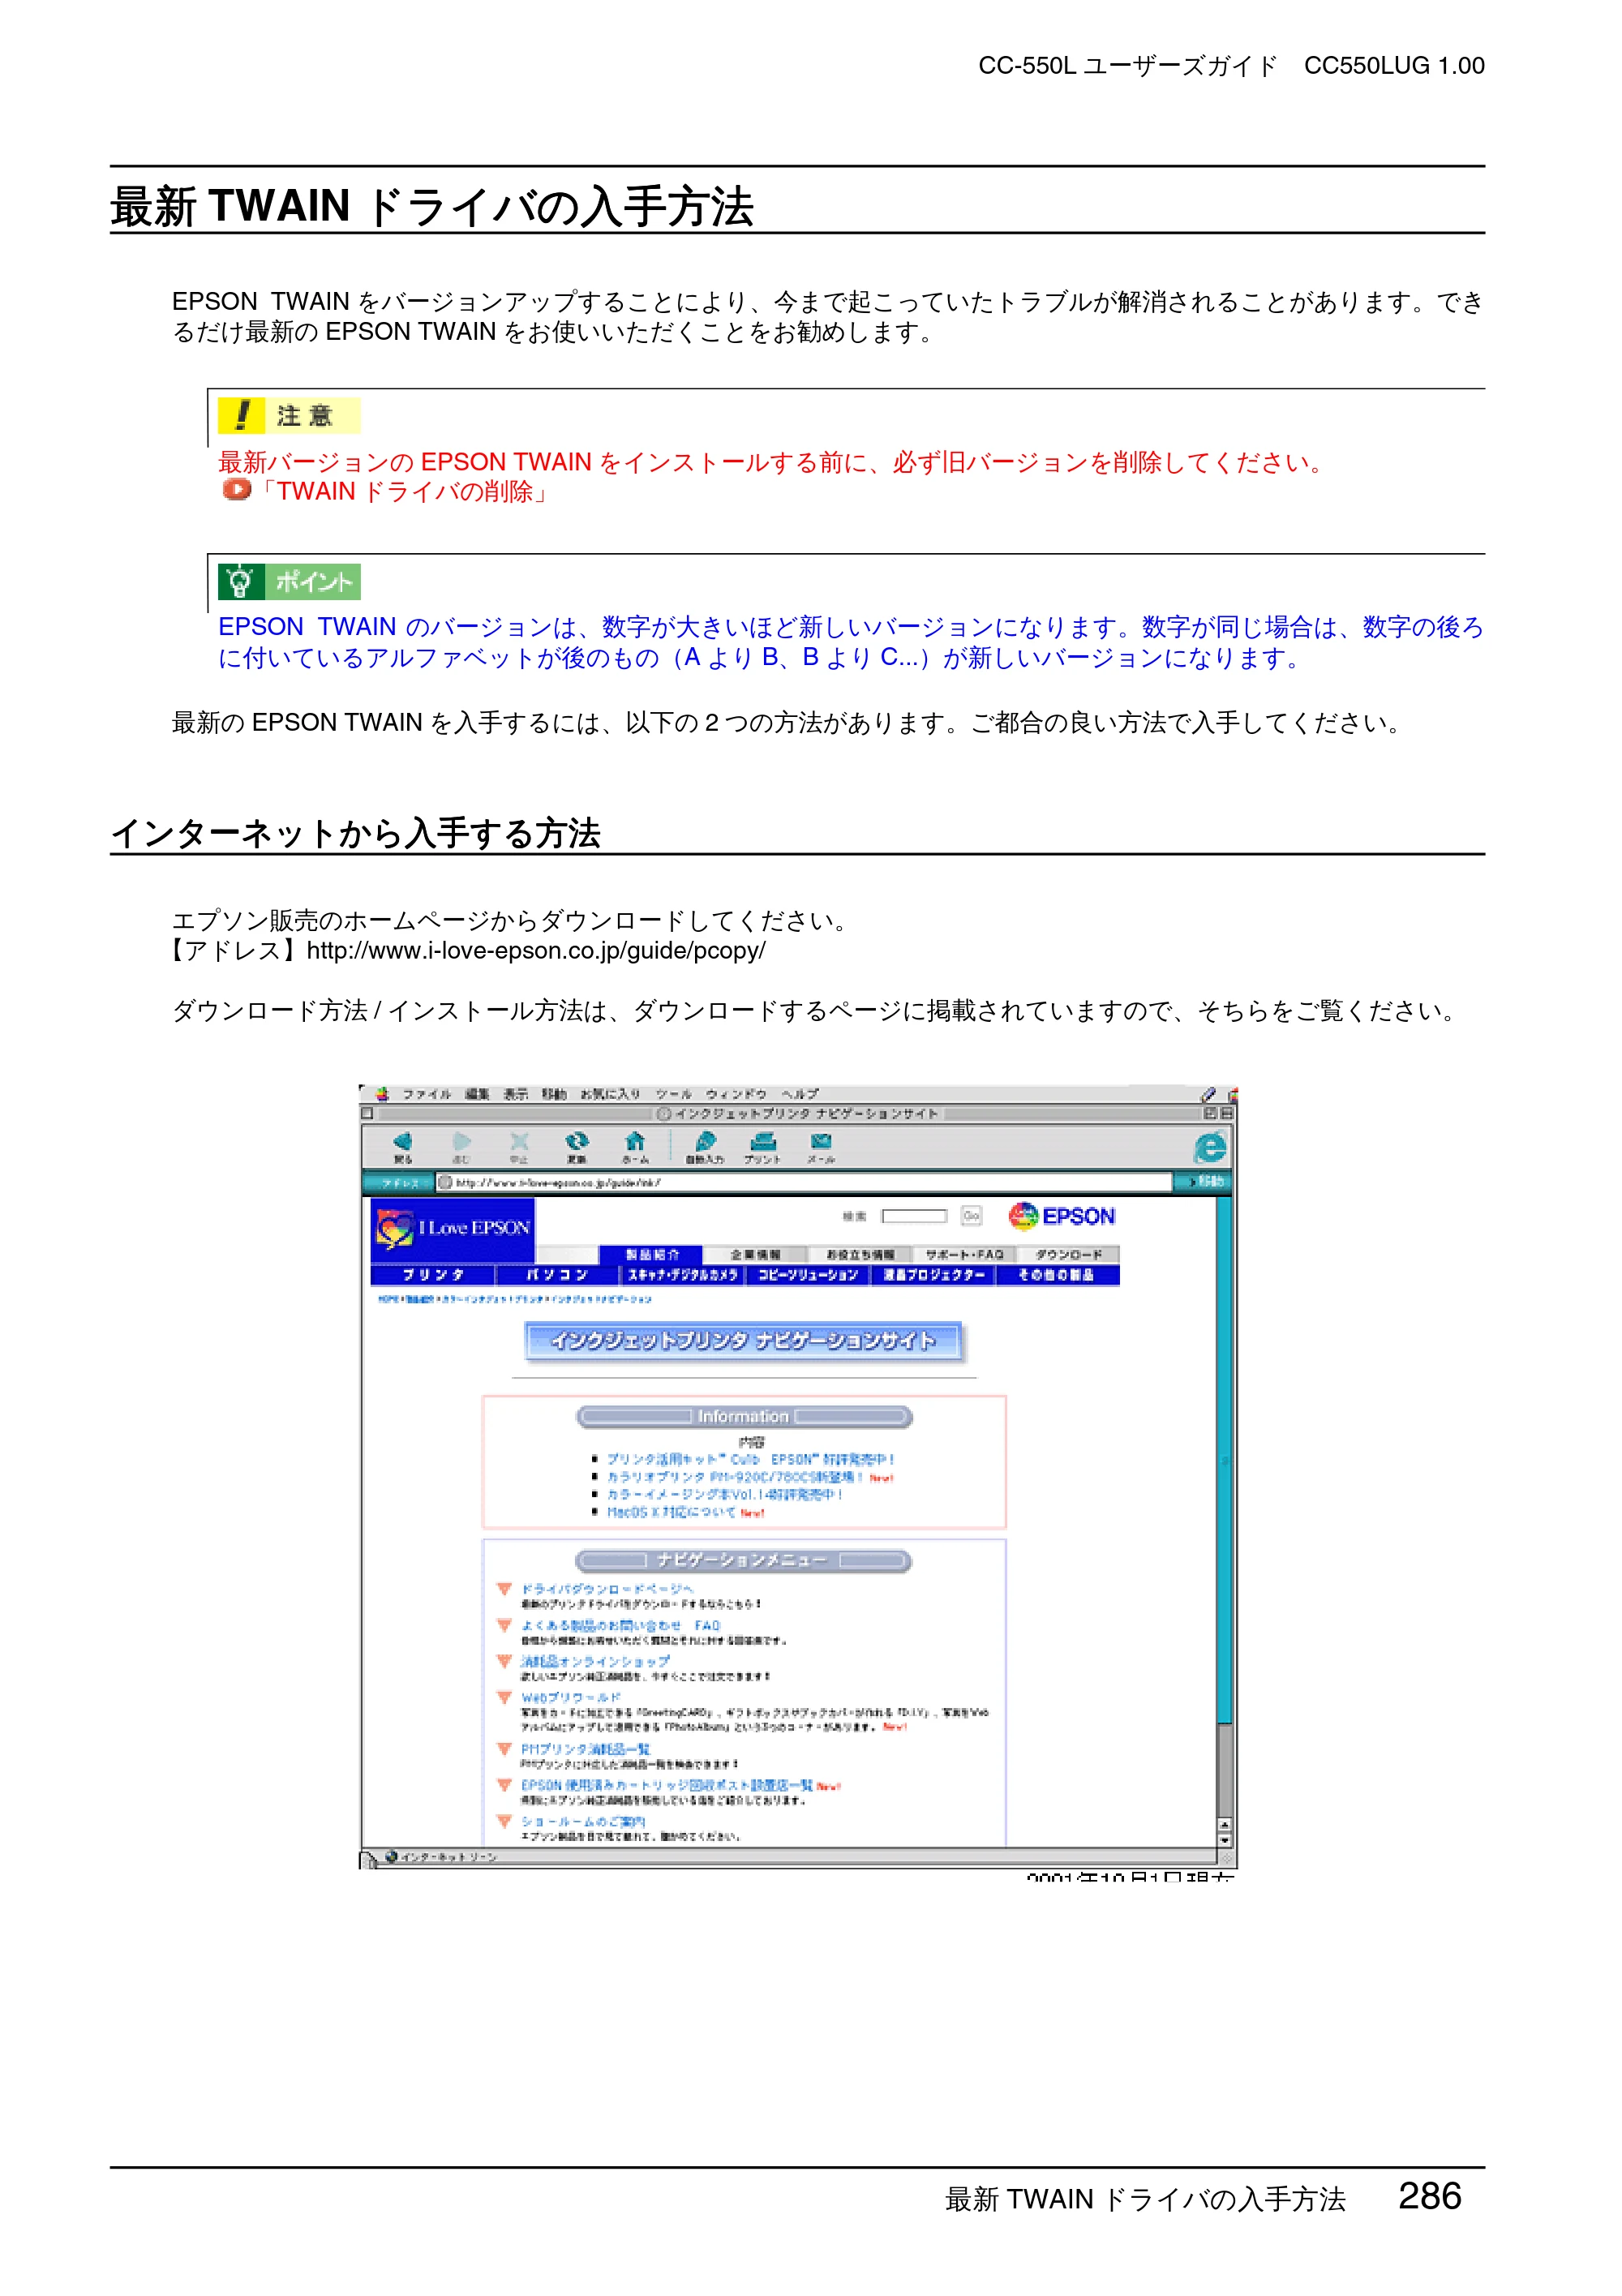Select the サポート・FAQ site tab
Screen dimensions: 1622x2296
tap(964, 1254)
